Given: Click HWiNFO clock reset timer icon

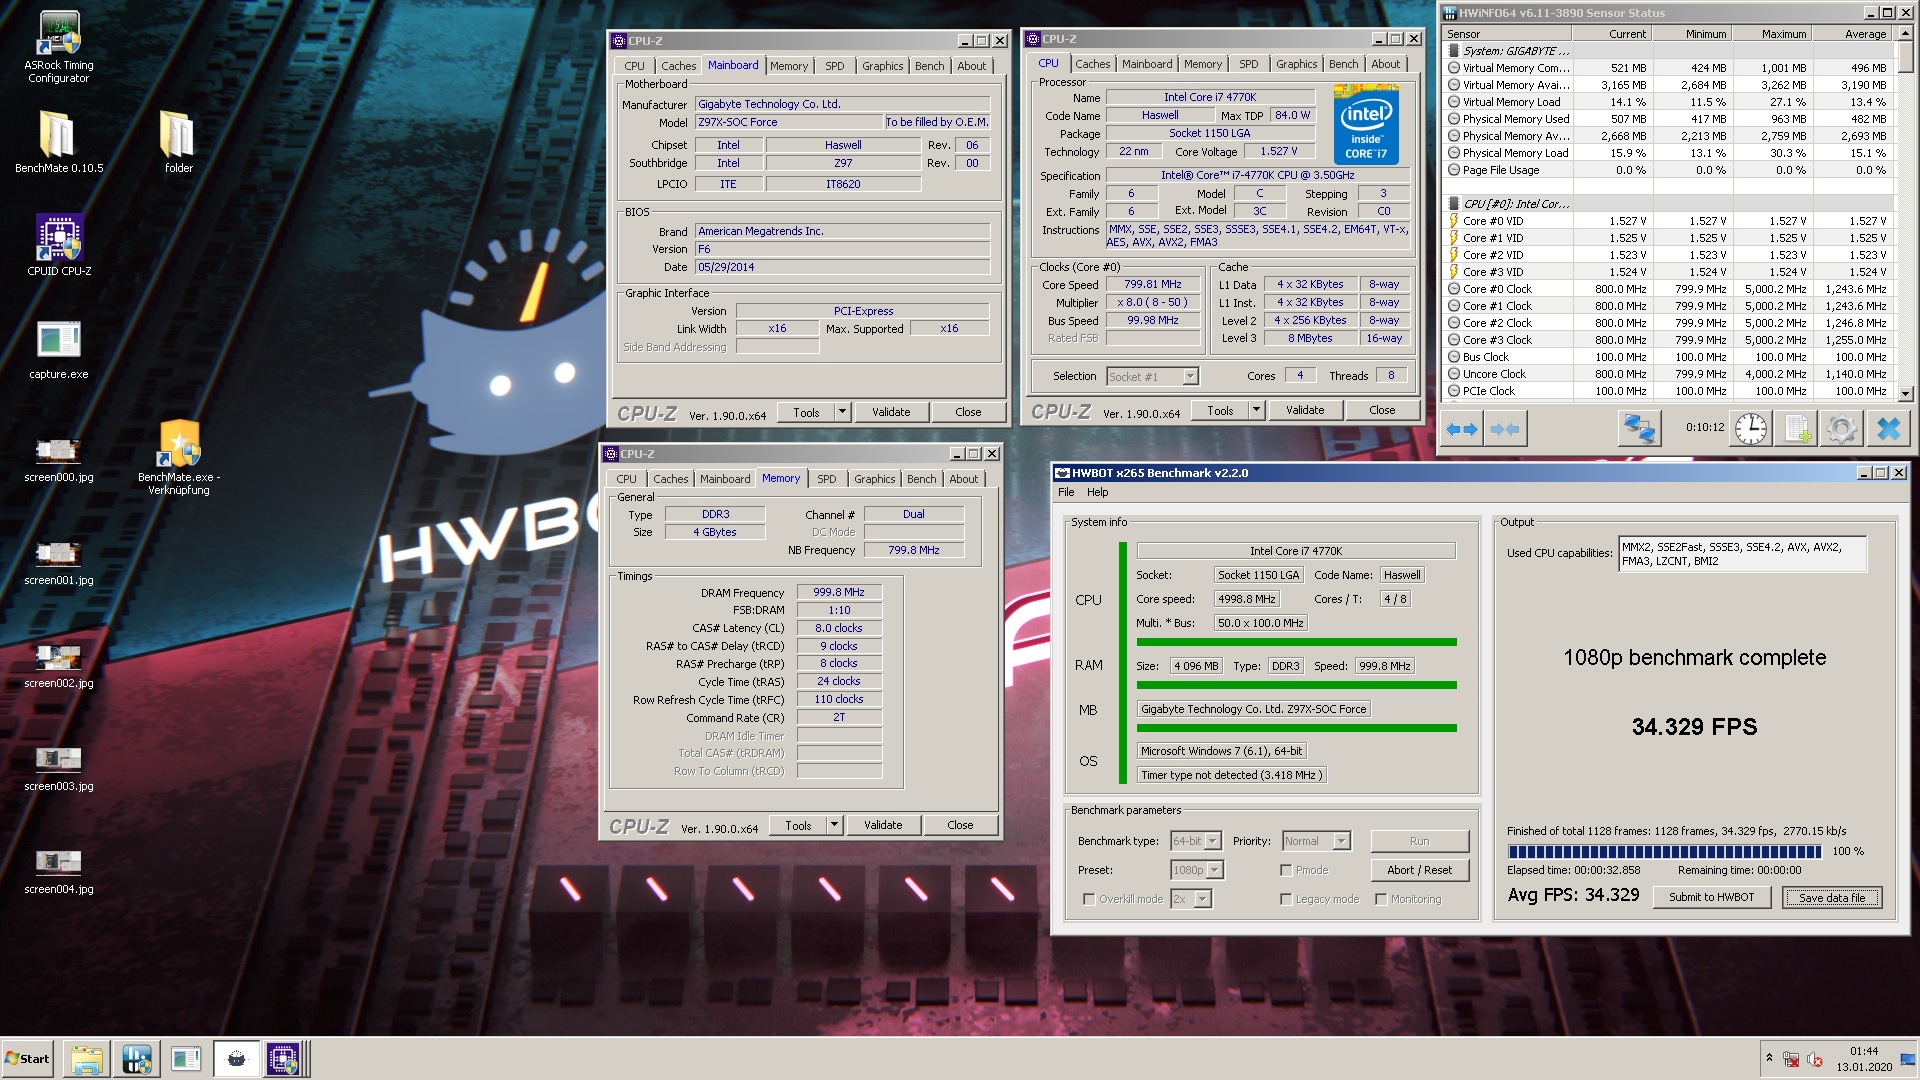Looking at the screenshot, I should 1750,429.
